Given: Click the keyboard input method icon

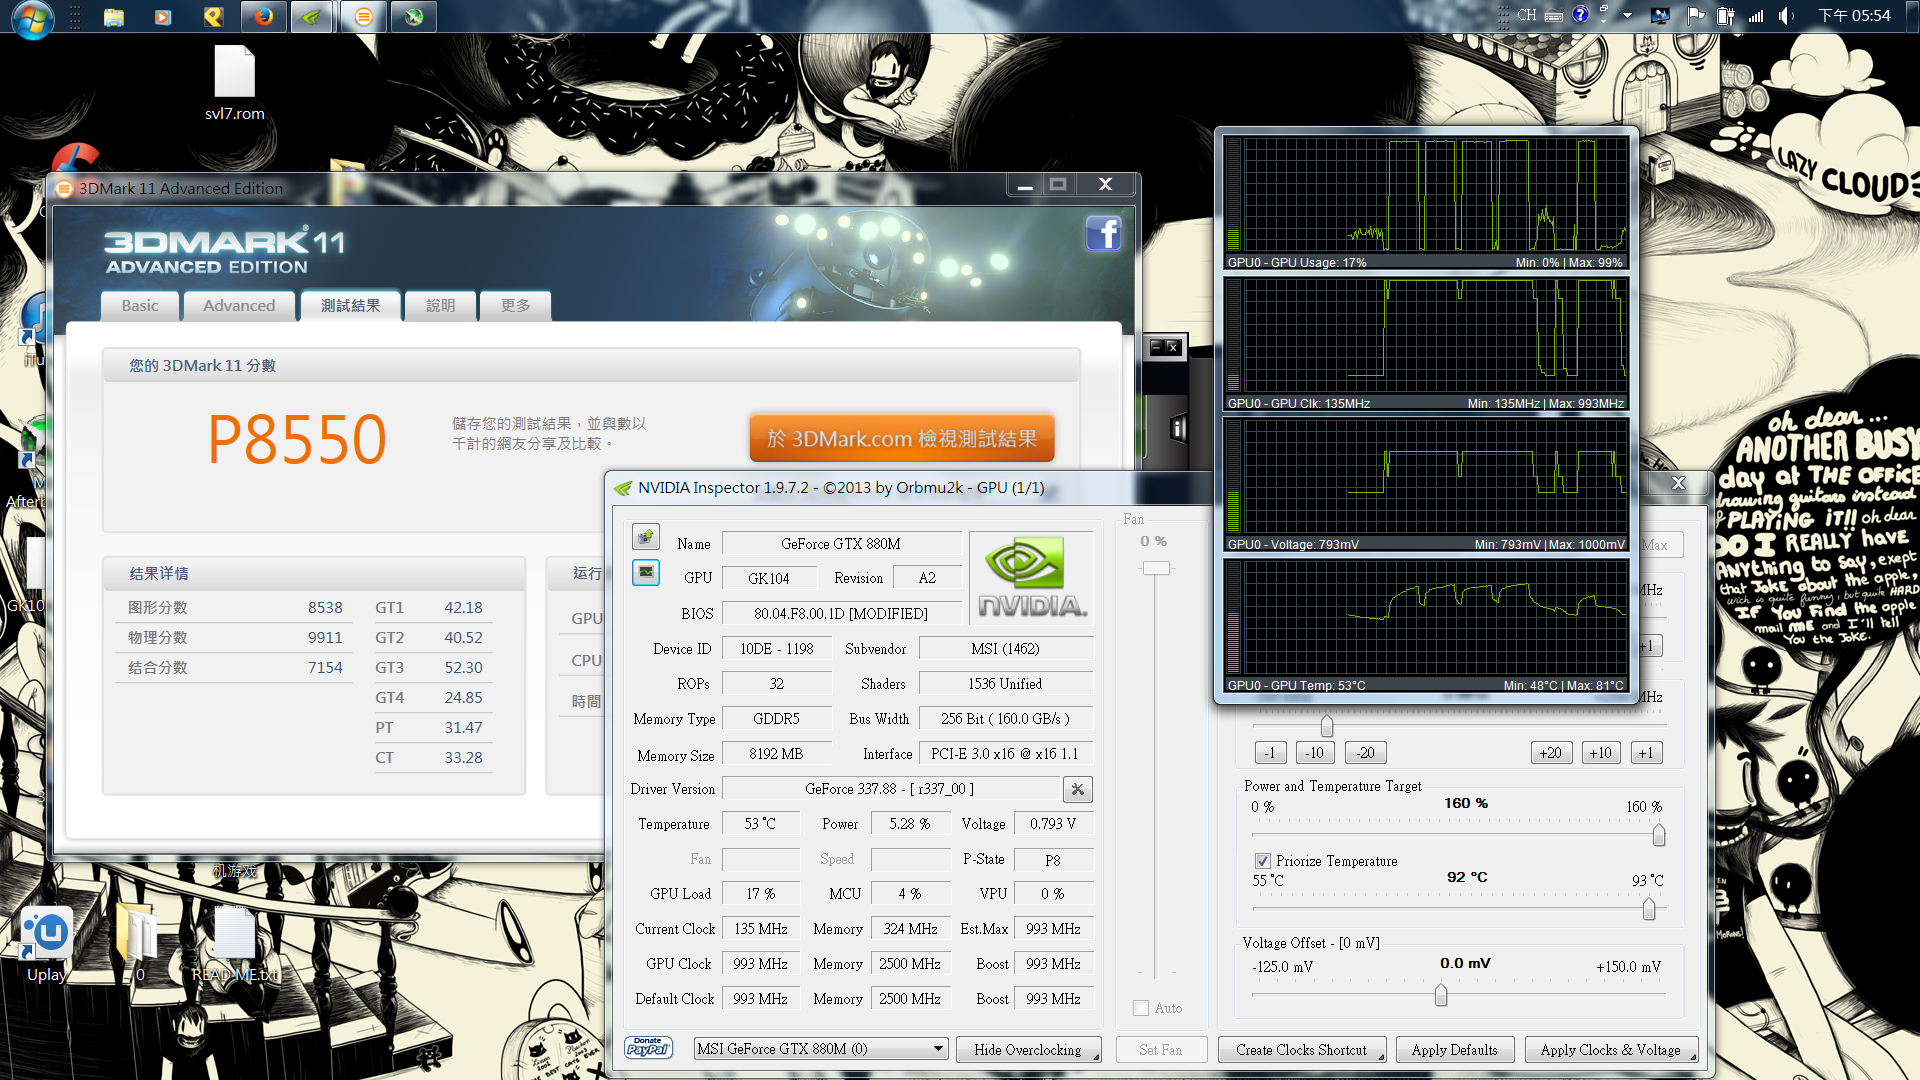Looking at the screenshot, I should click(1554, 16).
